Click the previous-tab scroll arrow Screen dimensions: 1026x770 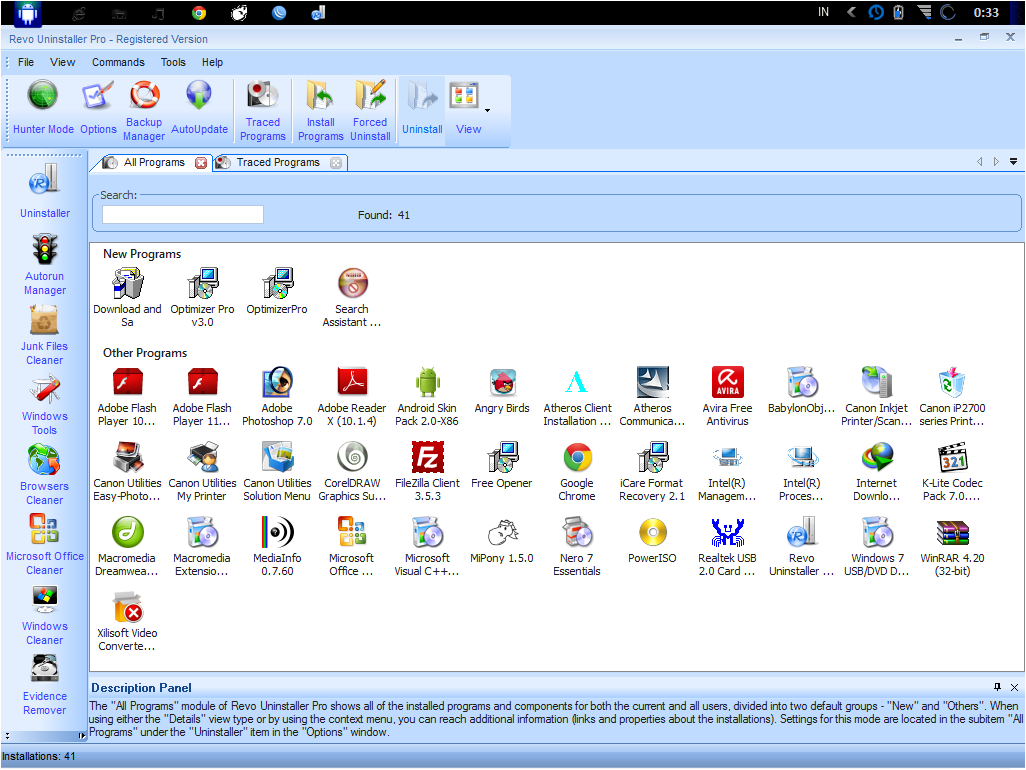click(x=980, y=162)
